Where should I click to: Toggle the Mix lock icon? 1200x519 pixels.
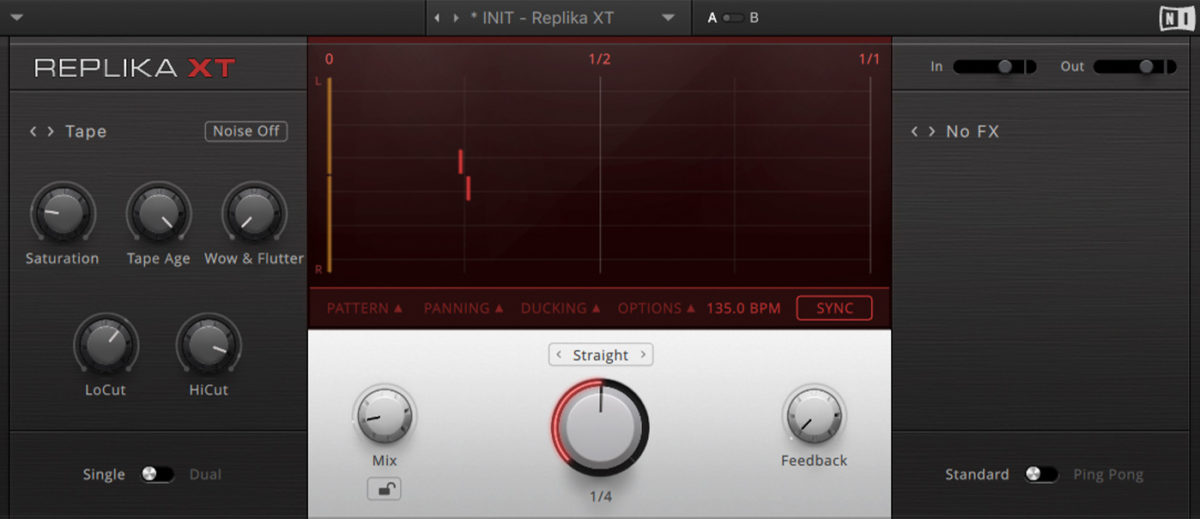384,489
